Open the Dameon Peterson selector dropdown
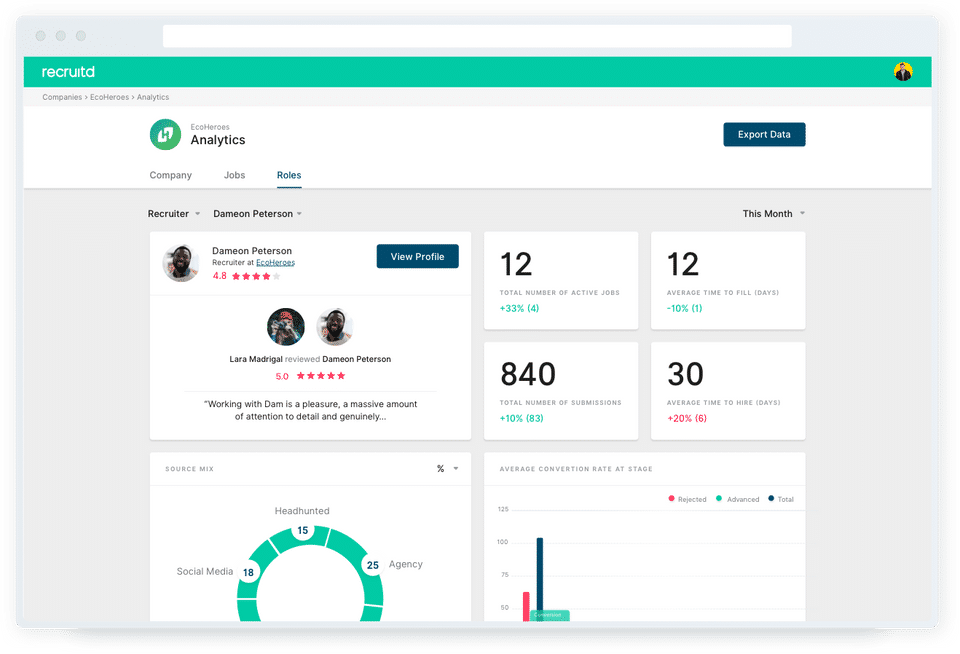This screenshot has width=960, height=654. coord(258,214)
